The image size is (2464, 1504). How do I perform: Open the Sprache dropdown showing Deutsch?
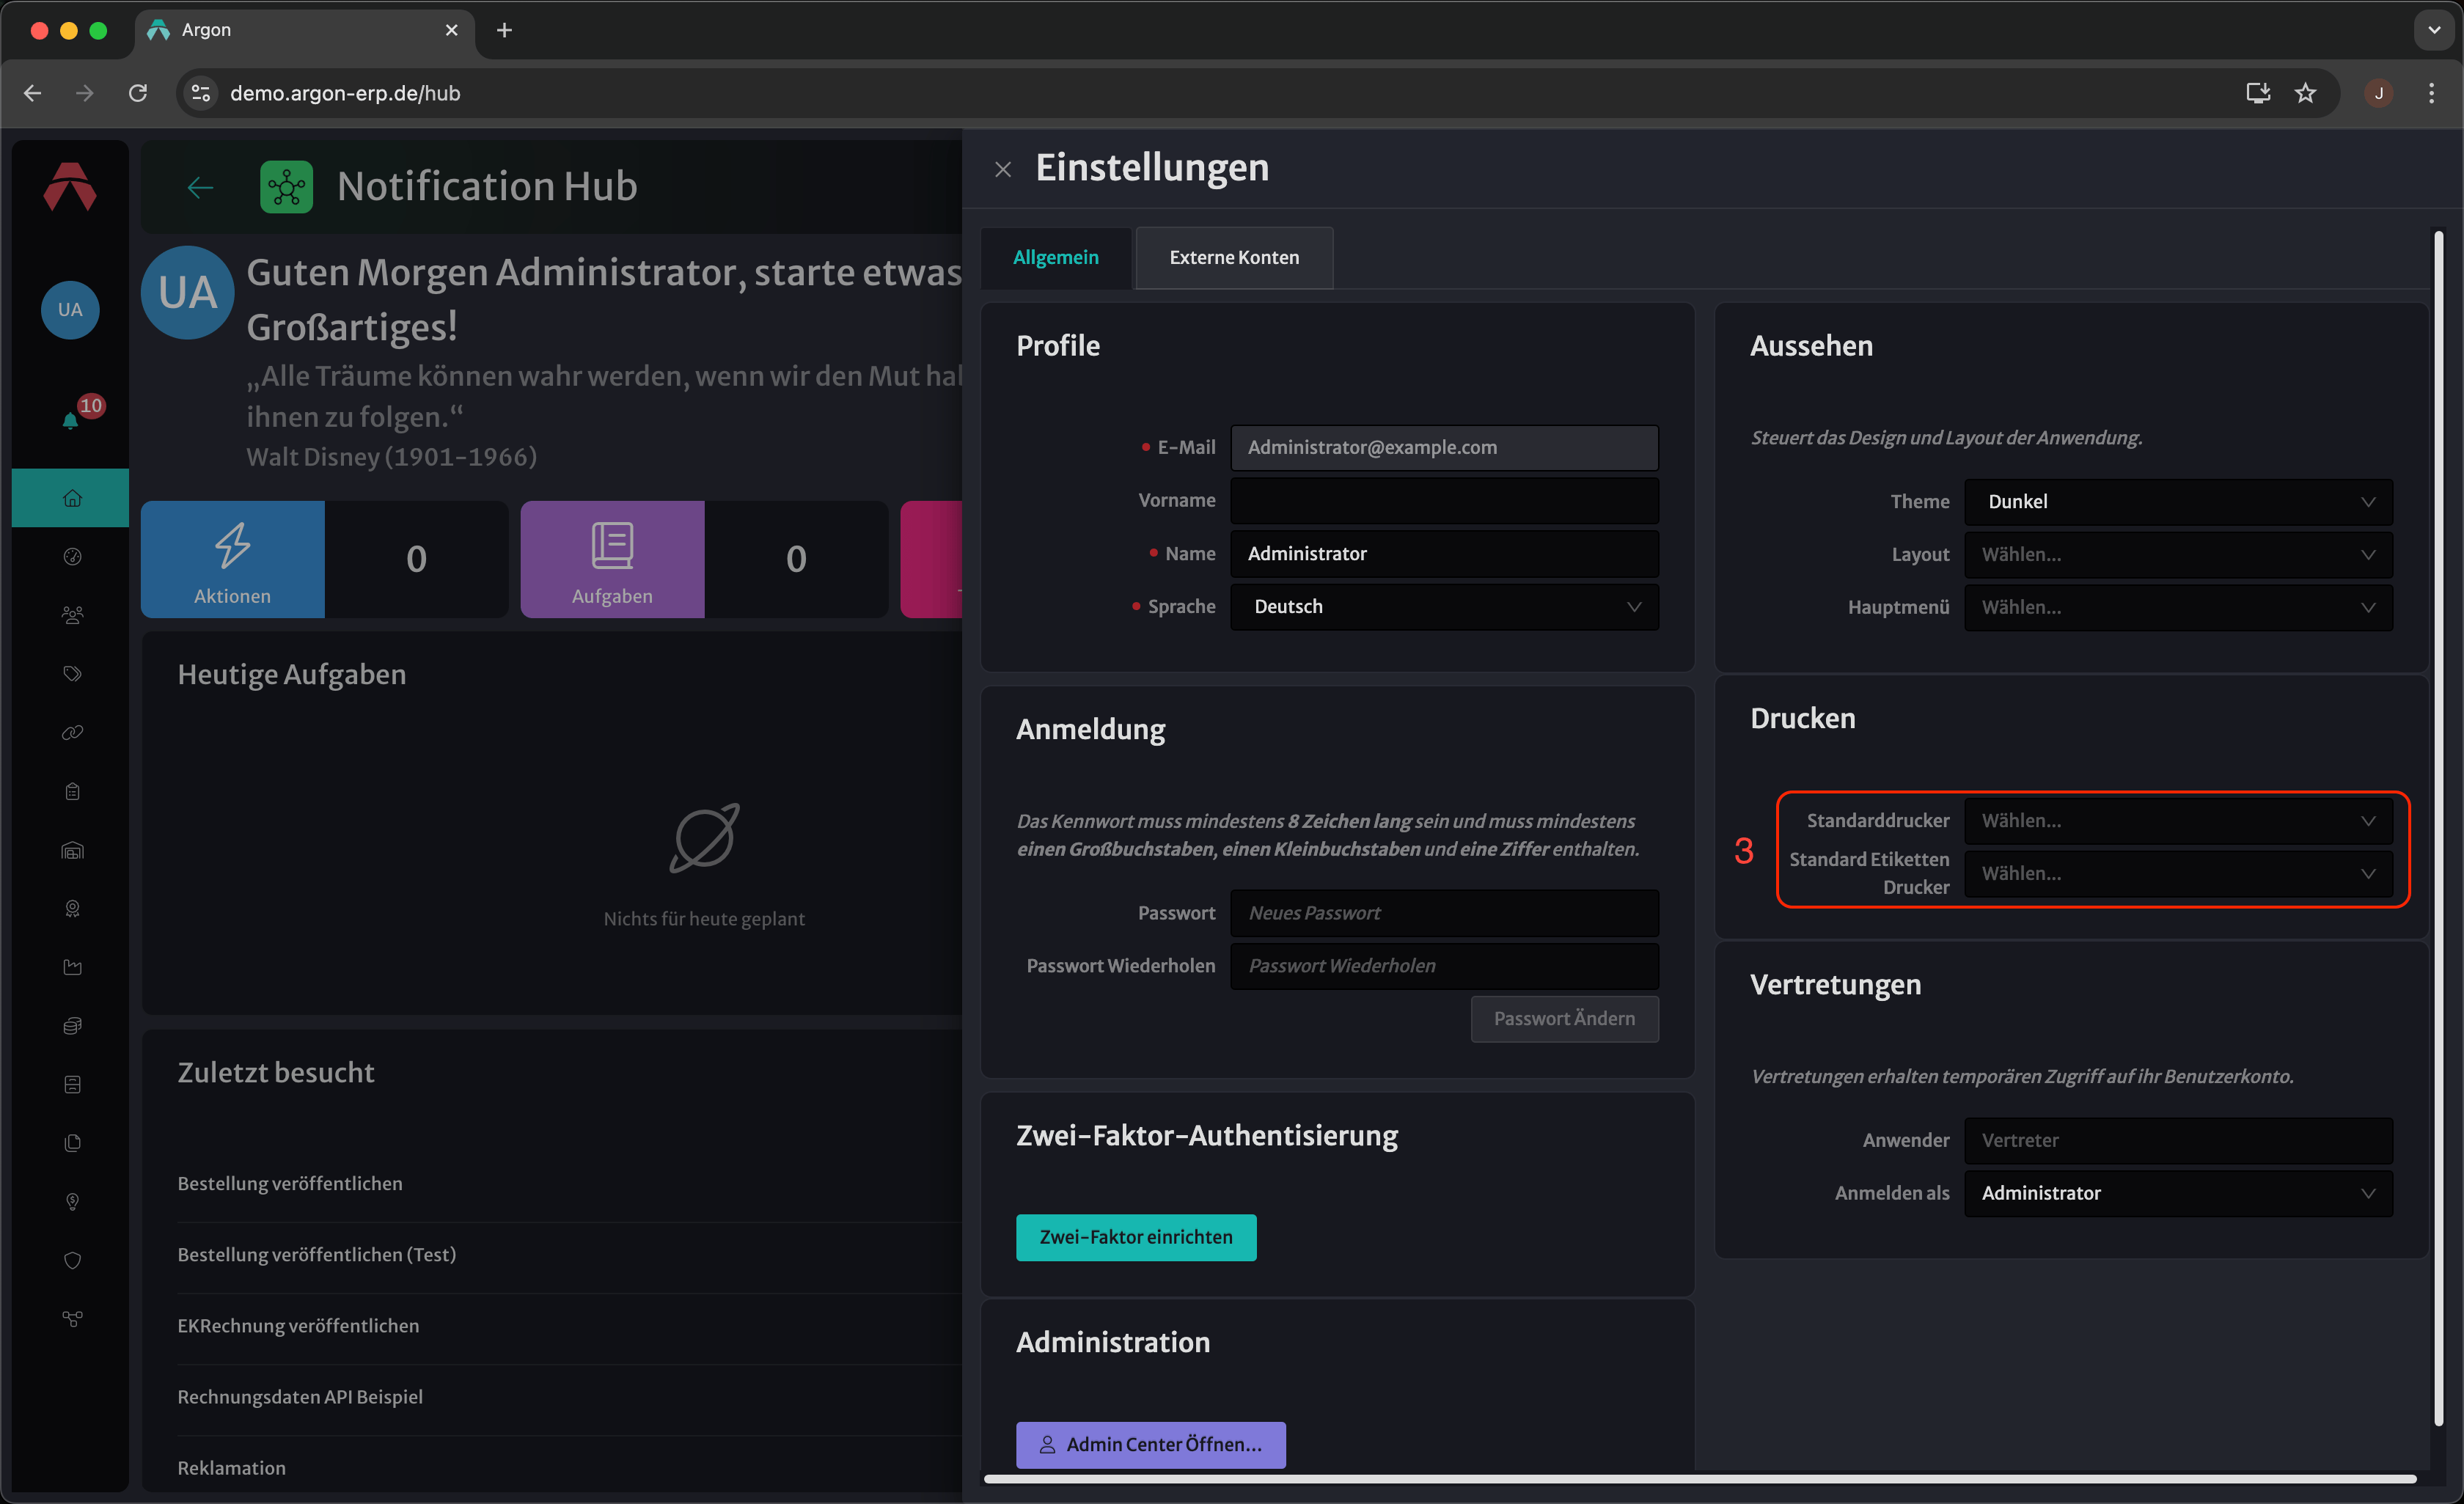click(1444, 607)
